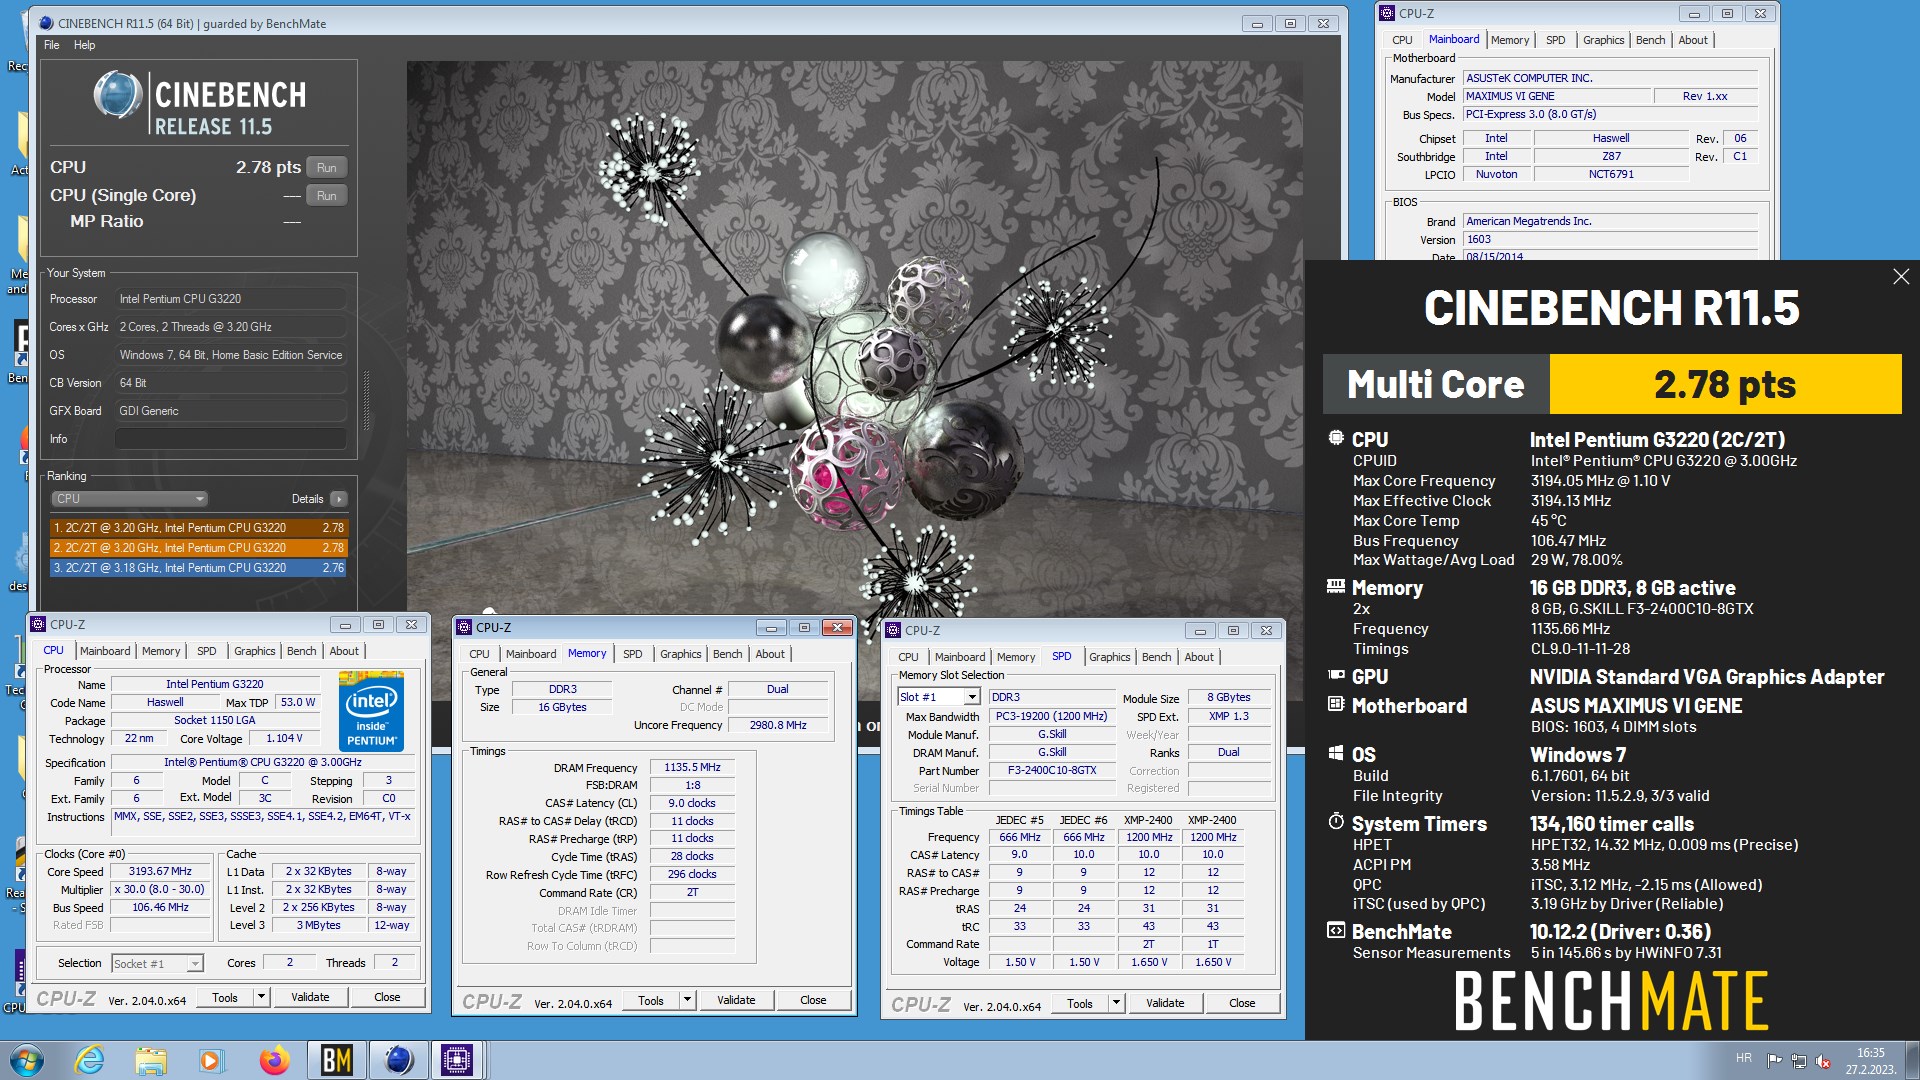Image resolution: width=1920 pixels, height=1080 pixels.
Task: Click the MAXIMUS VI GENE model field
Action: (1555, 96)
